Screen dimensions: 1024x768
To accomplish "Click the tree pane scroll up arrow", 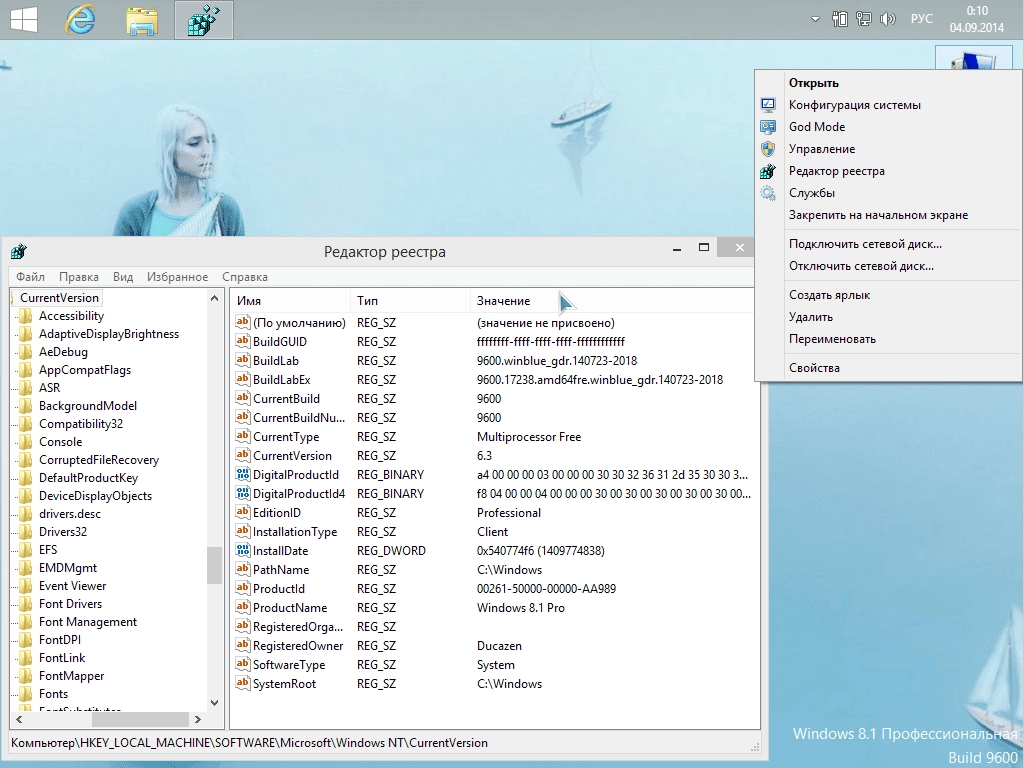I will point(214,298).
